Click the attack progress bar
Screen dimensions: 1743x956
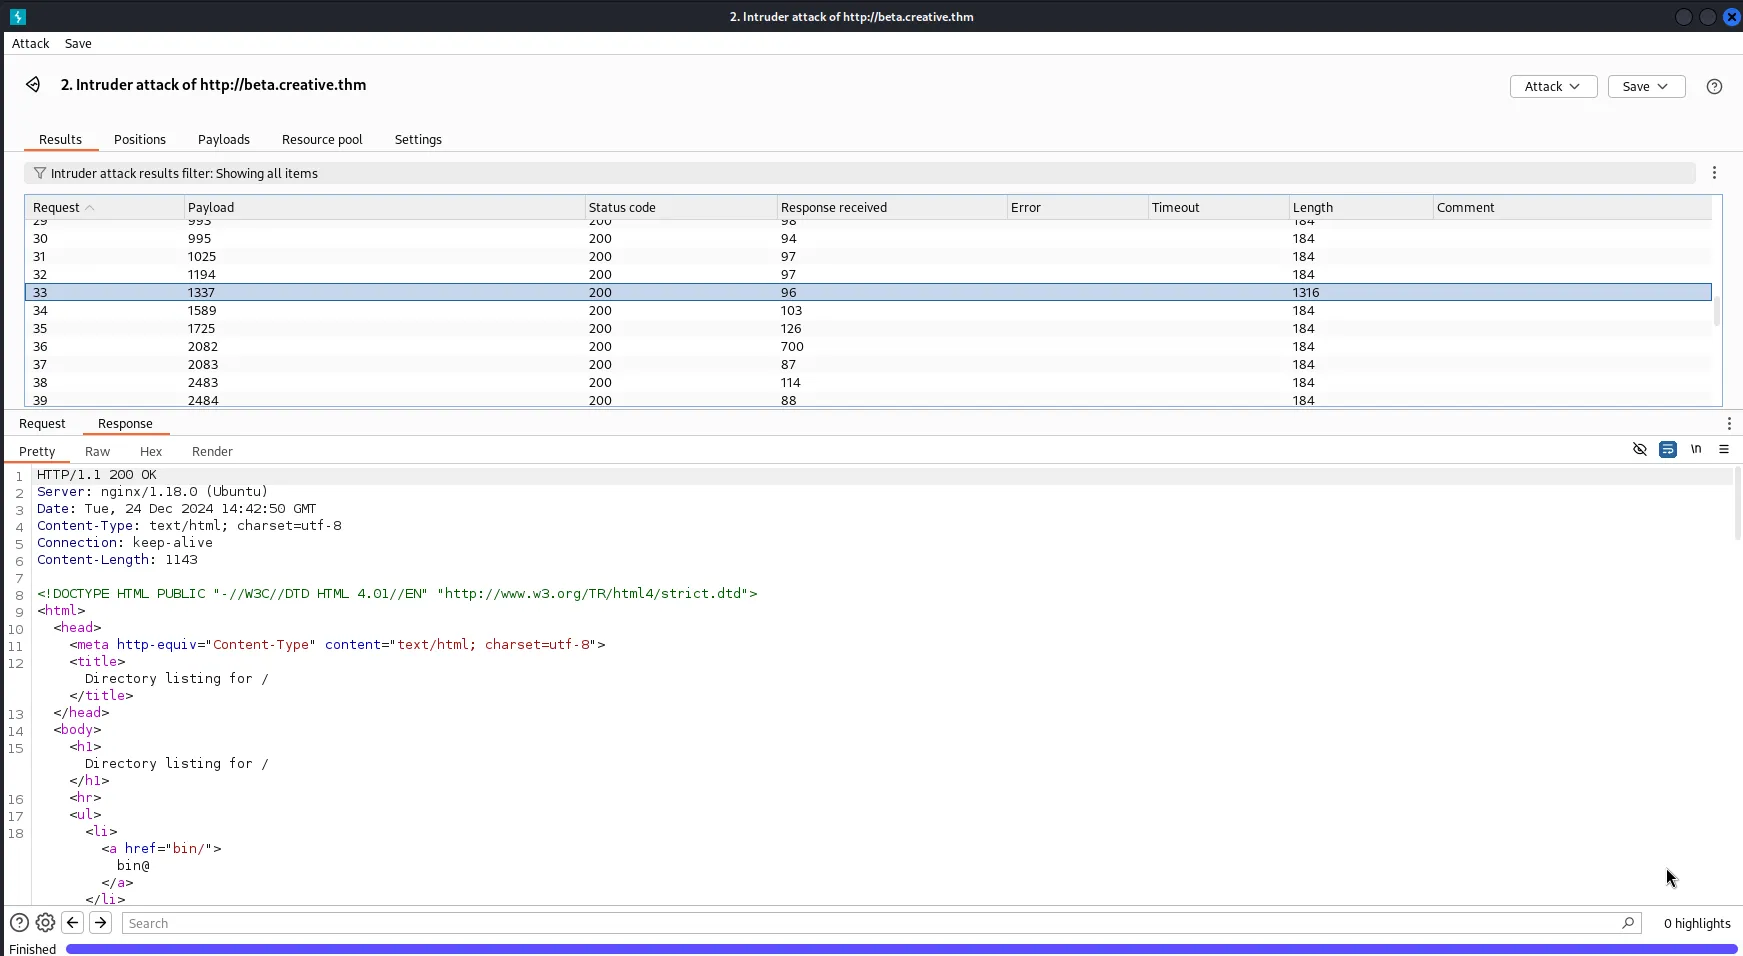click(900, 949)
